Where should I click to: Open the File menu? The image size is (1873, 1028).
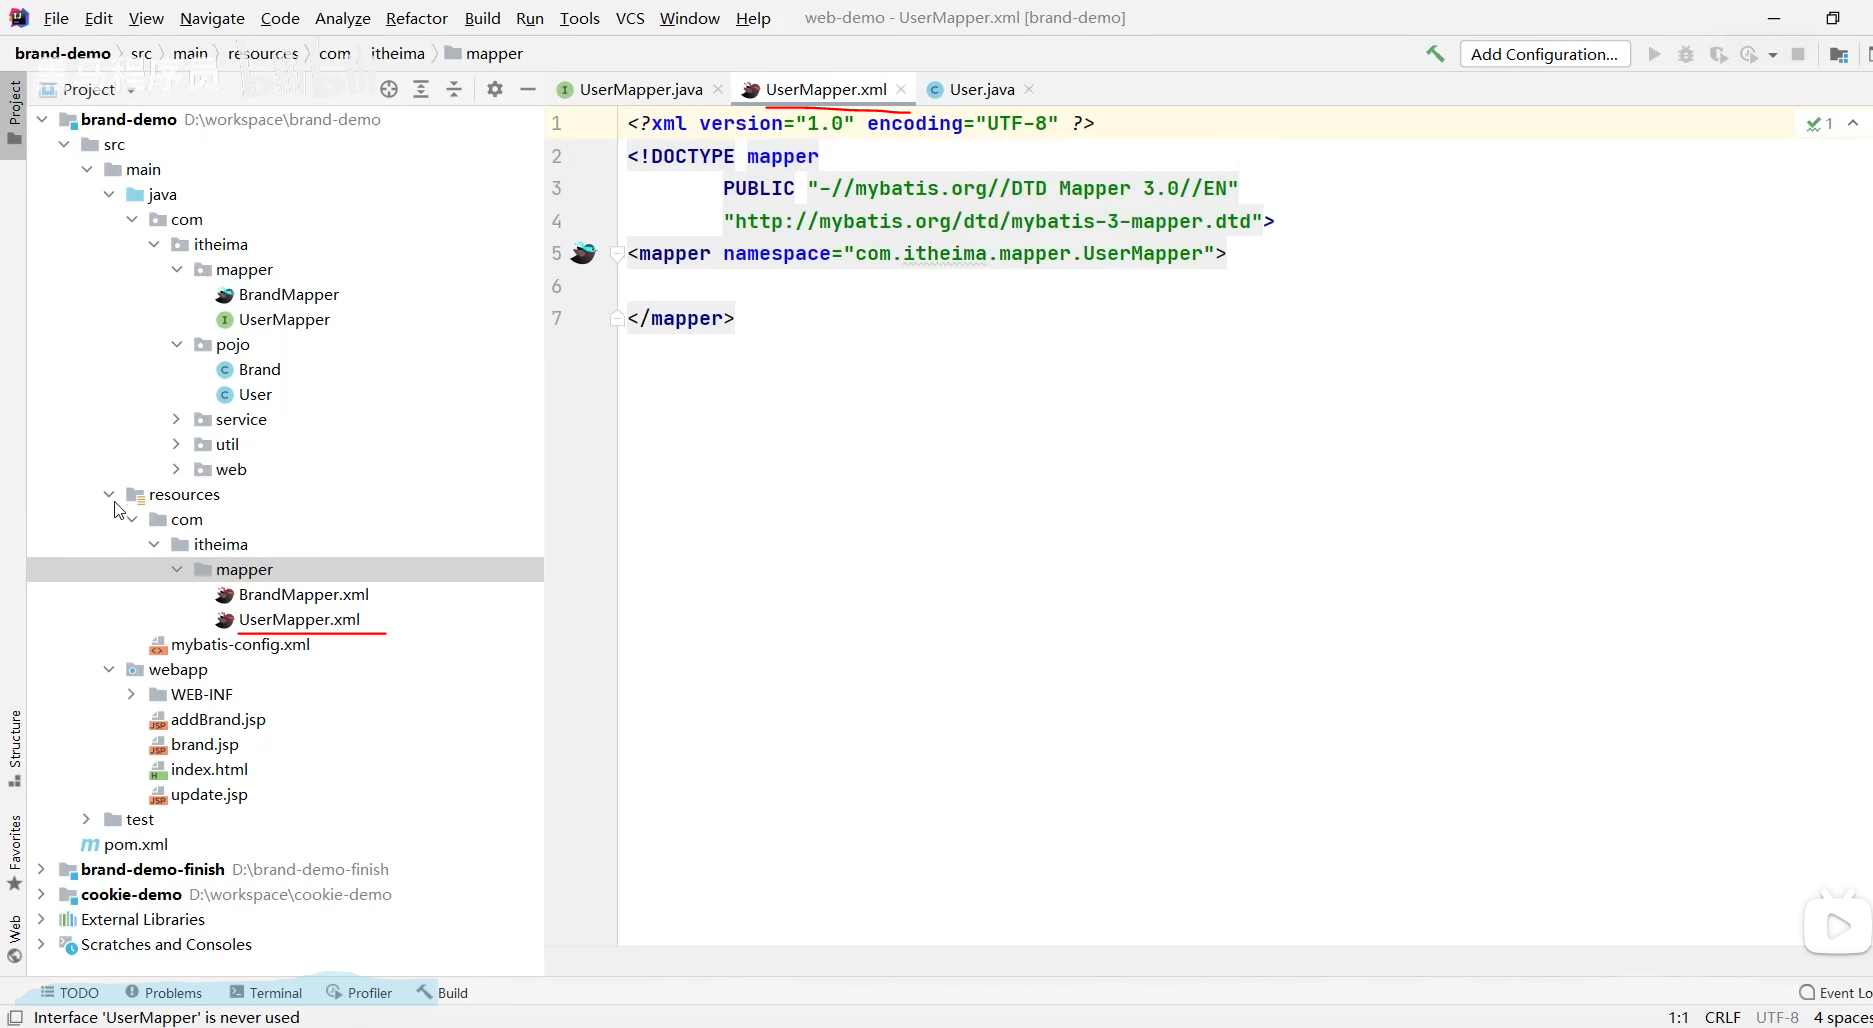(x=56, y=18)
